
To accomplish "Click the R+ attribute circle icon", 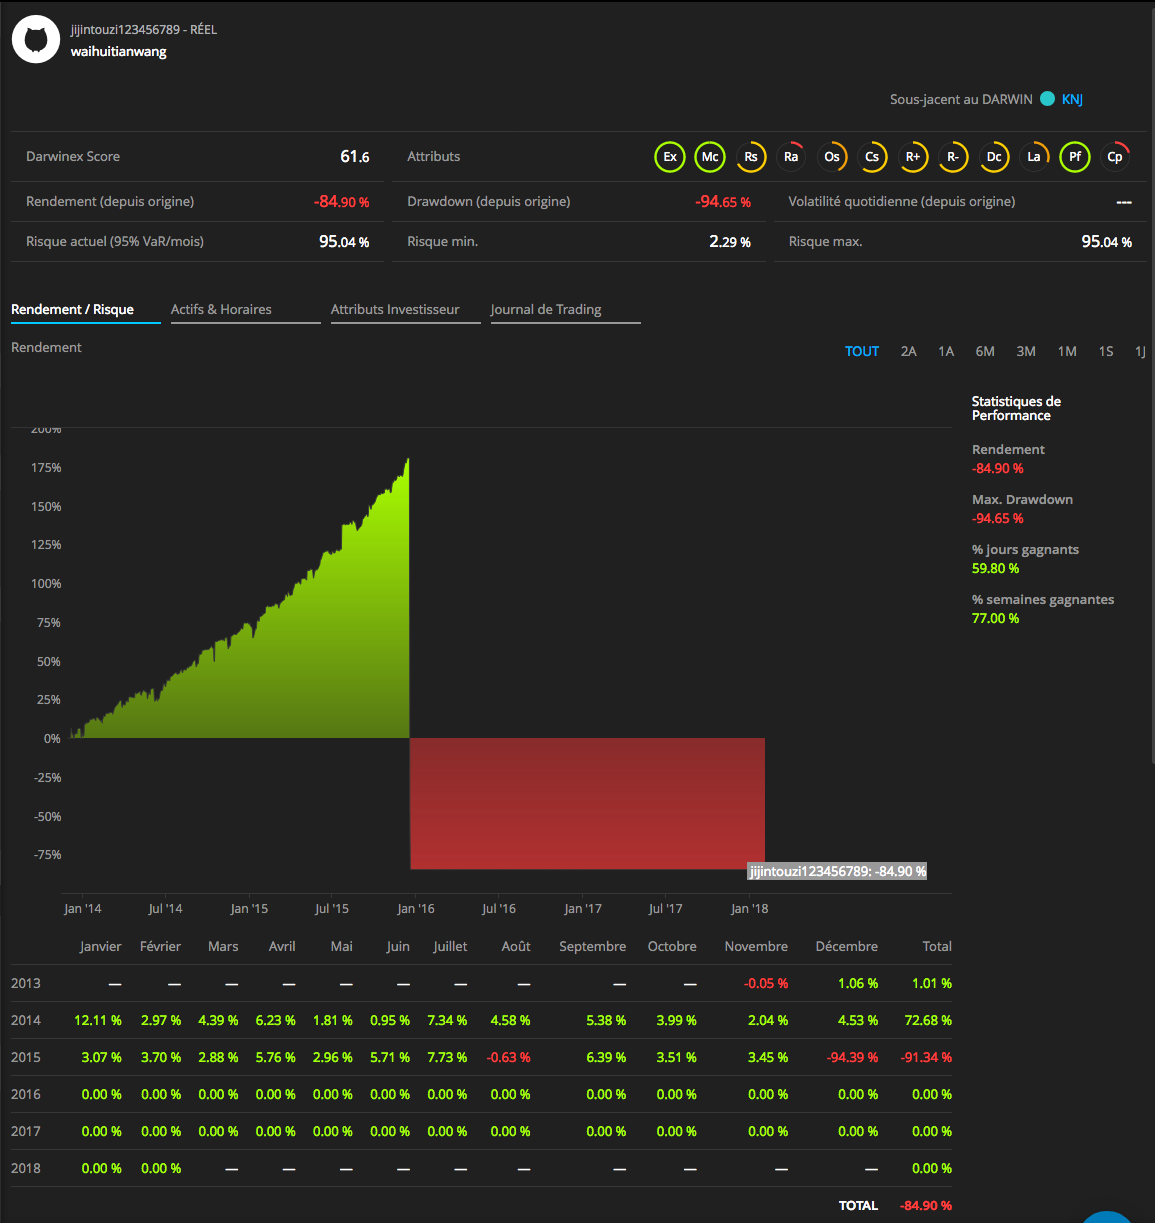I will pos(913,157).
